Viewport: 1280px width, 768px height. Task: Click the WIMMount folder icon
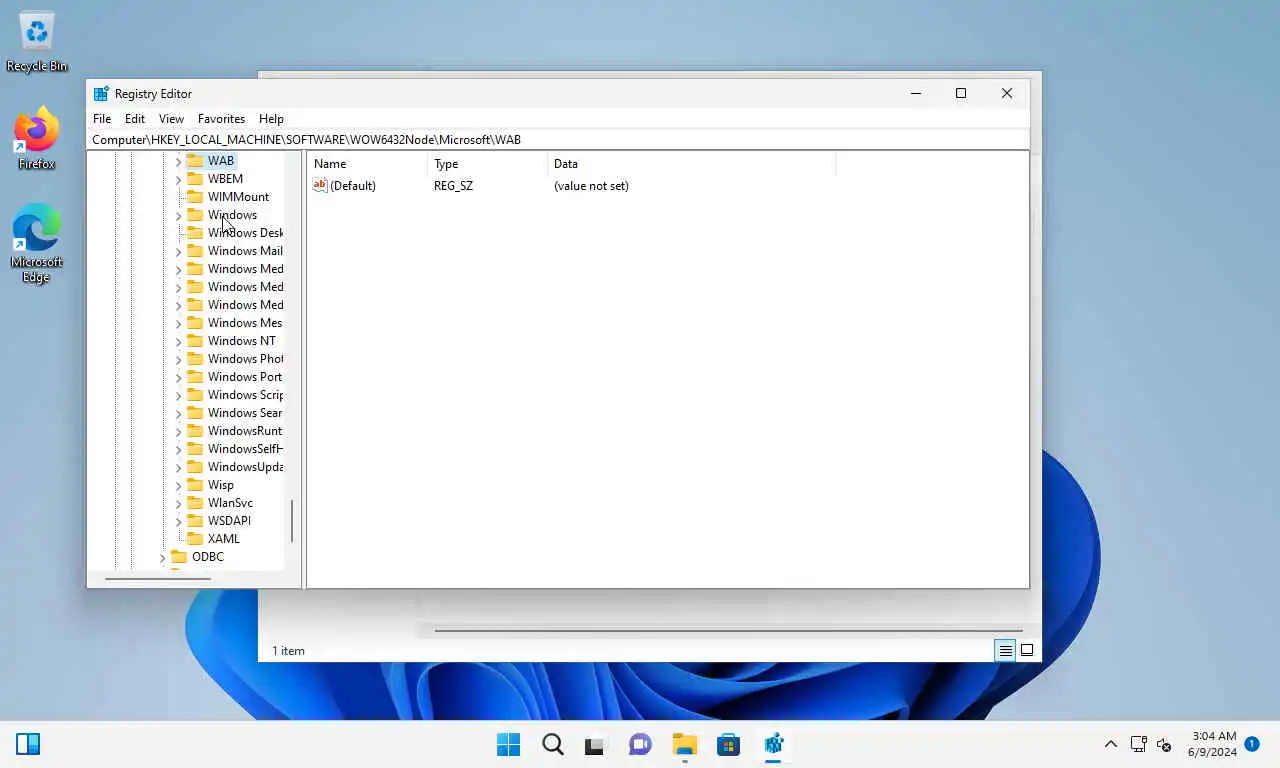point(195,197)
